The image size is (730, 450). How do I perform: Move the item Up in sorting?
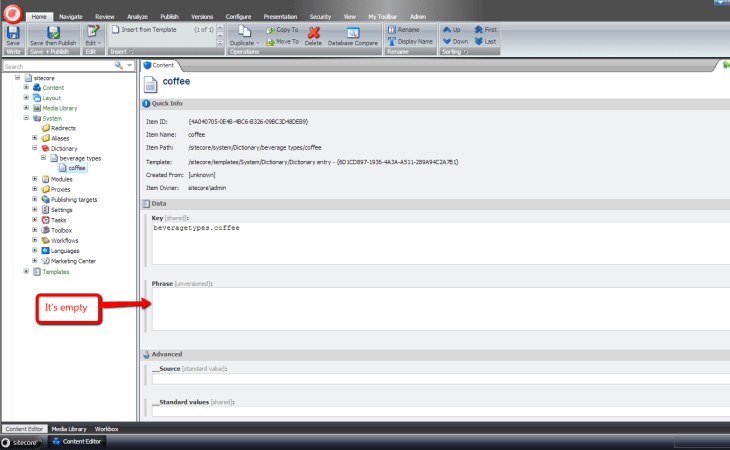[x=451, y=30]
